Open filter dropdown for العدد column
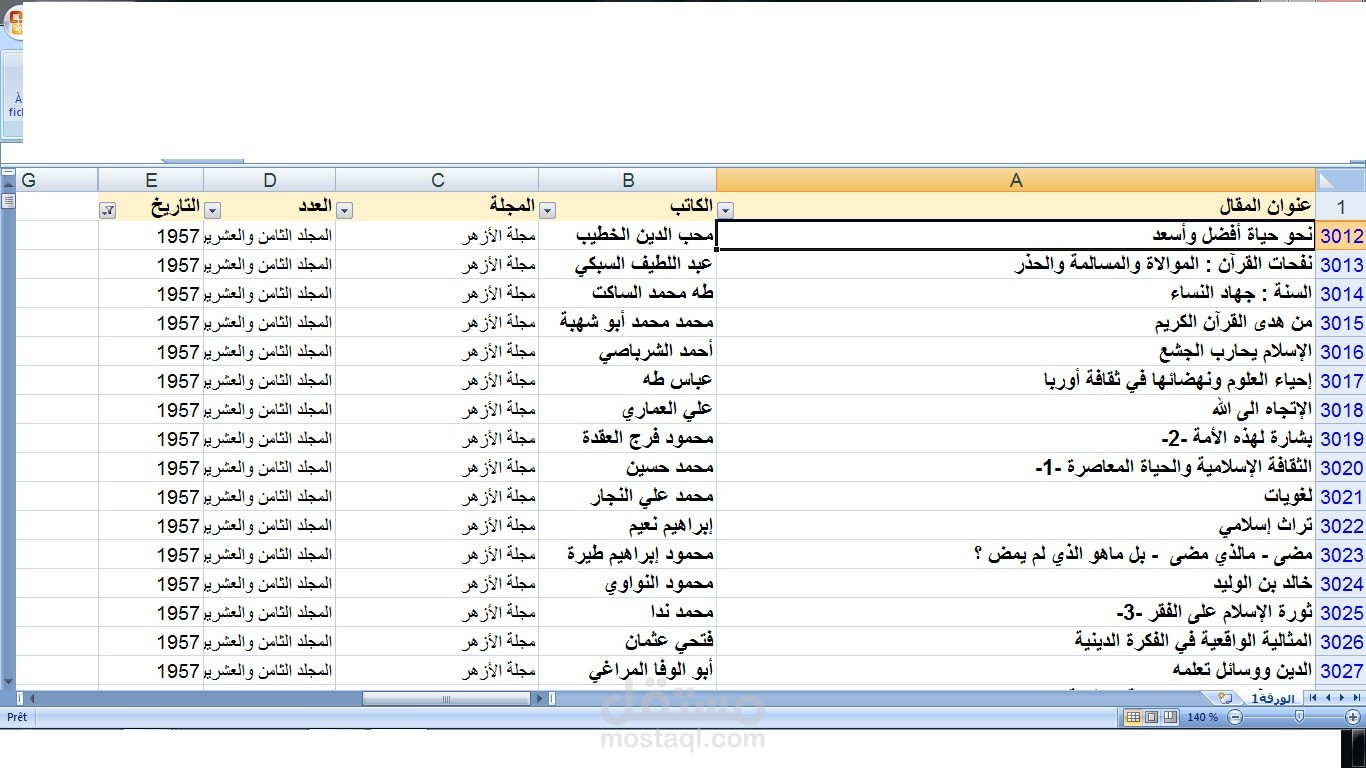Screen dimensions: 1366x768 [212, 210]
